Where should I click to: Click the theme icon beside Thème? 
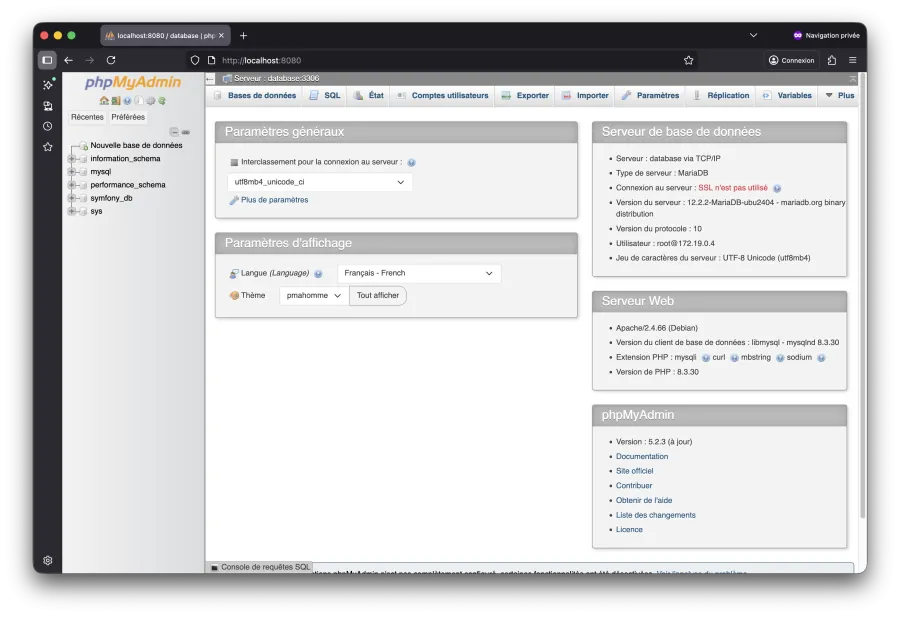click(x=234, y=295)
